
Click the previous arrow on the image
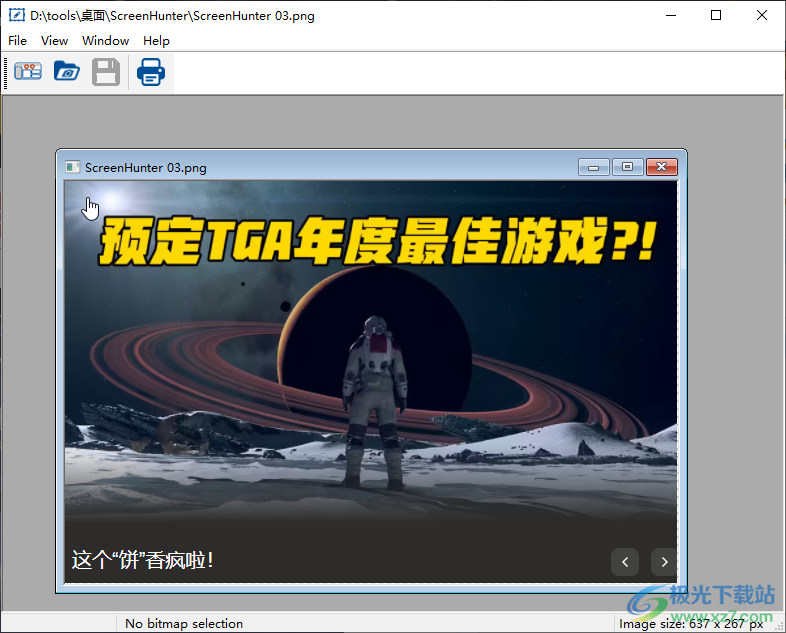coord(625,562)
